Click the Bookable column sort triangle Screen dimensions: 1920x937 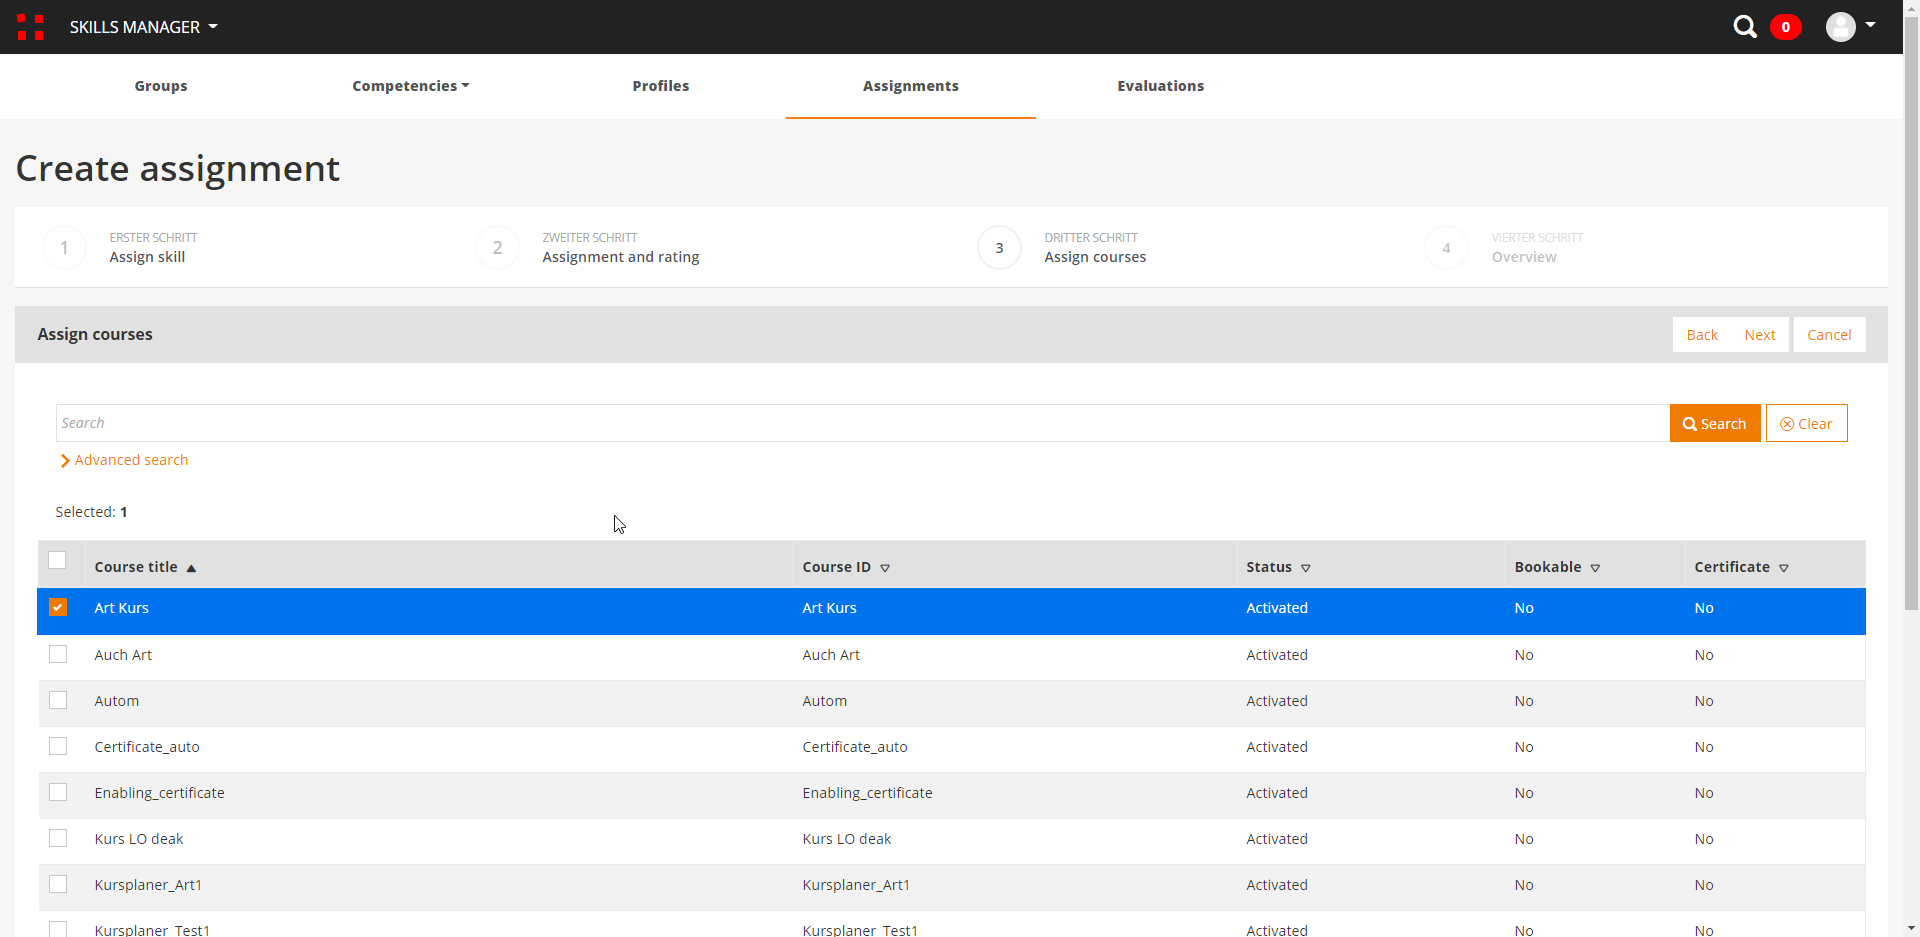pyautogui.click(x=1595, y=568)
